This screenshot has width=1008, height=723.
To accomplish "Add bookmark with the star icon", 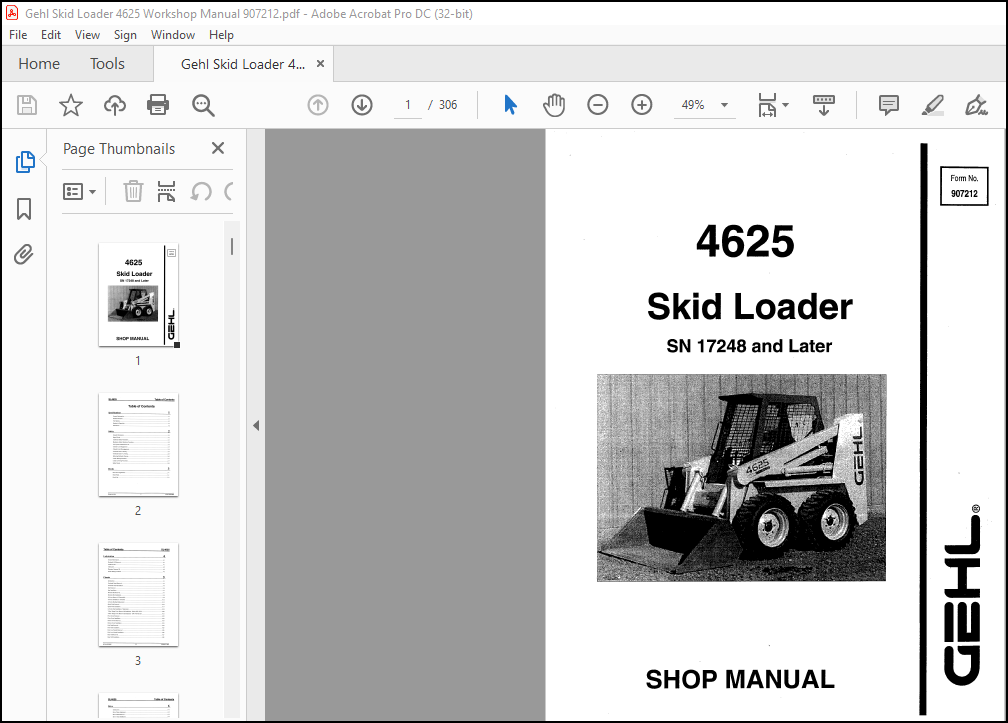I will pos(71,105).
